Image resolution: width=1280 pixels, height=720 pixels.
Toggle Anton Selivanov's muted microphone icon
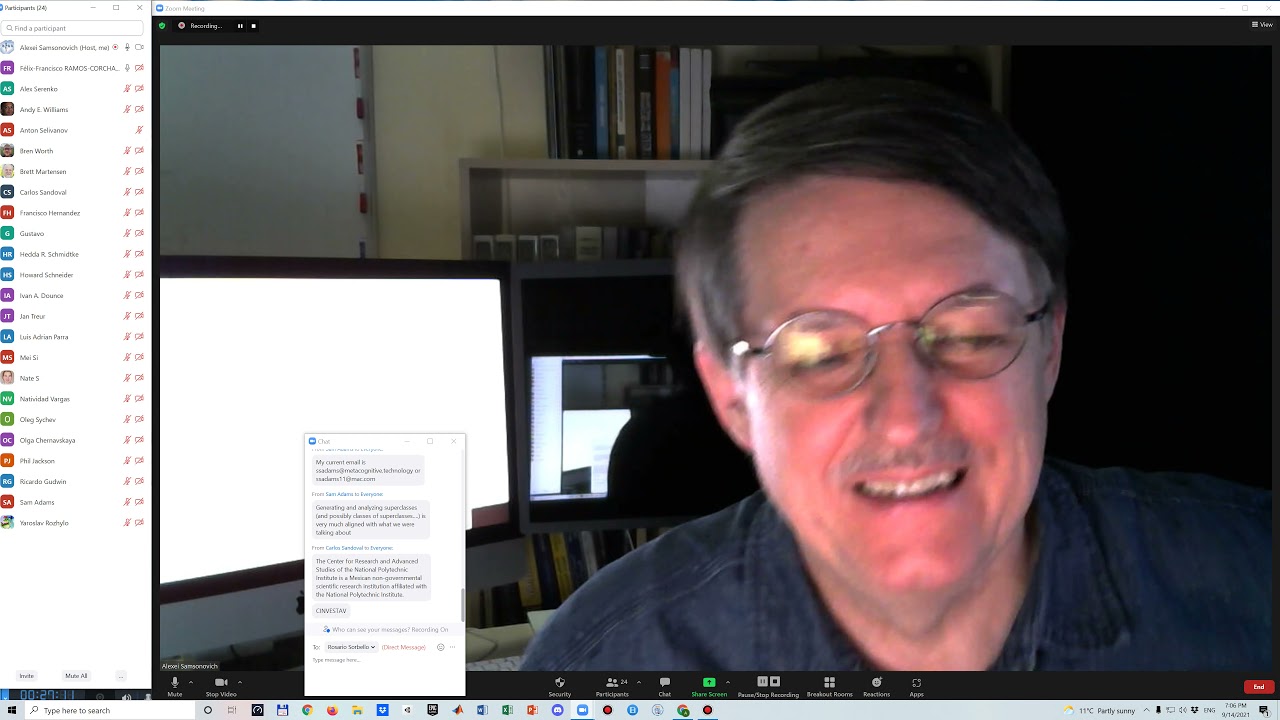point(139,130)
